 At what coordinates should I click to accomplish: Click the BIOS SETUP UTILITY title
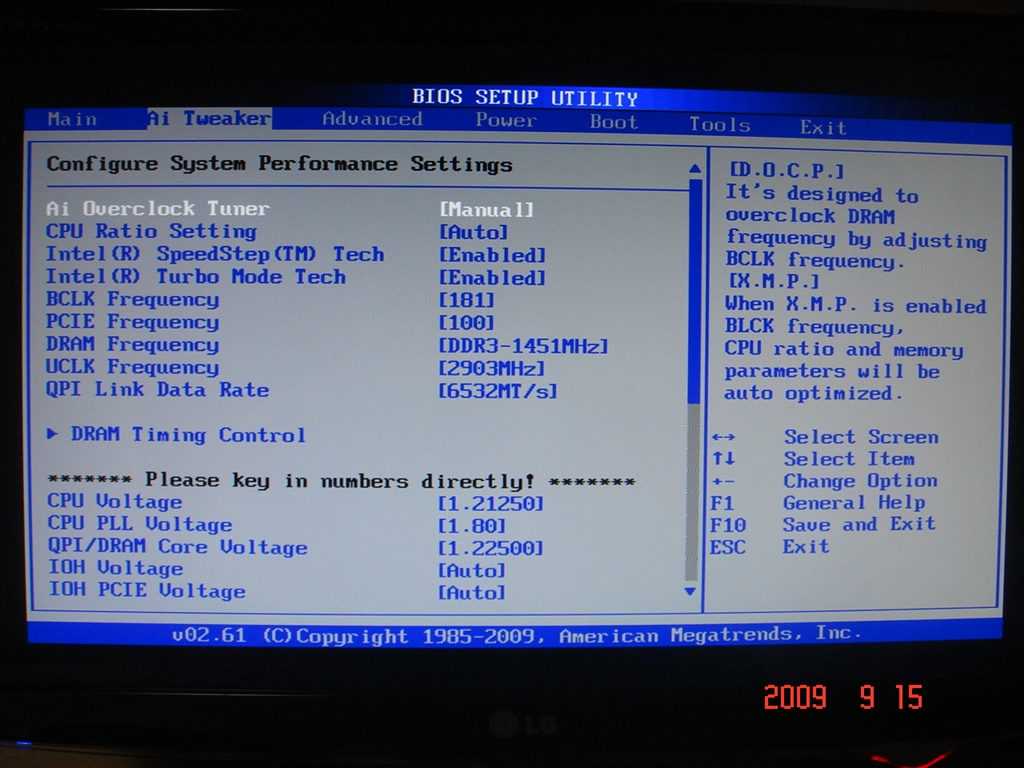coord(524,97)
